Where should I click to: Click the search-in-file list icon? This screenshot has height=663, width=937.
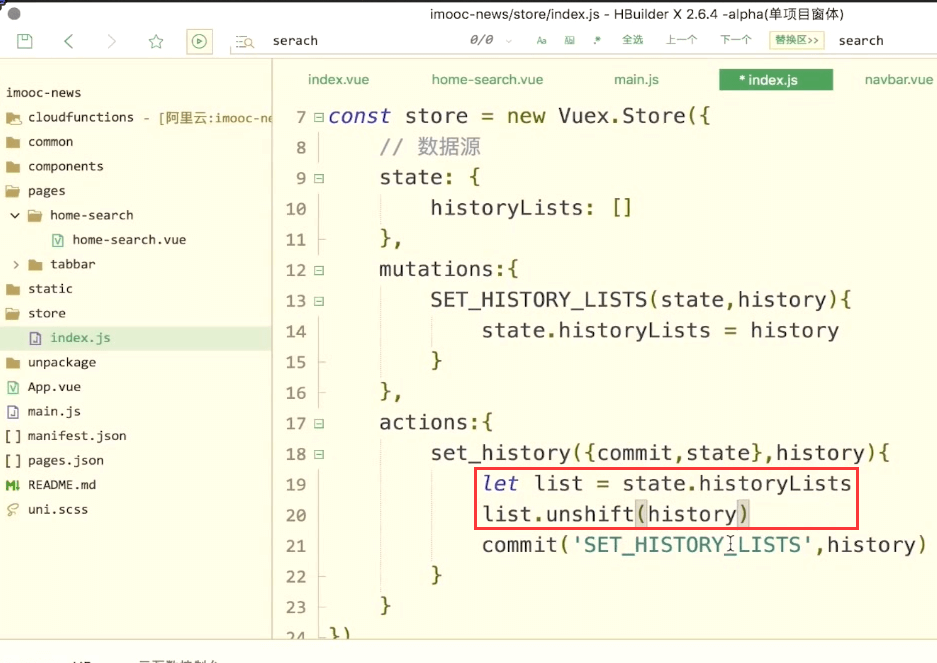click(244, 42)
